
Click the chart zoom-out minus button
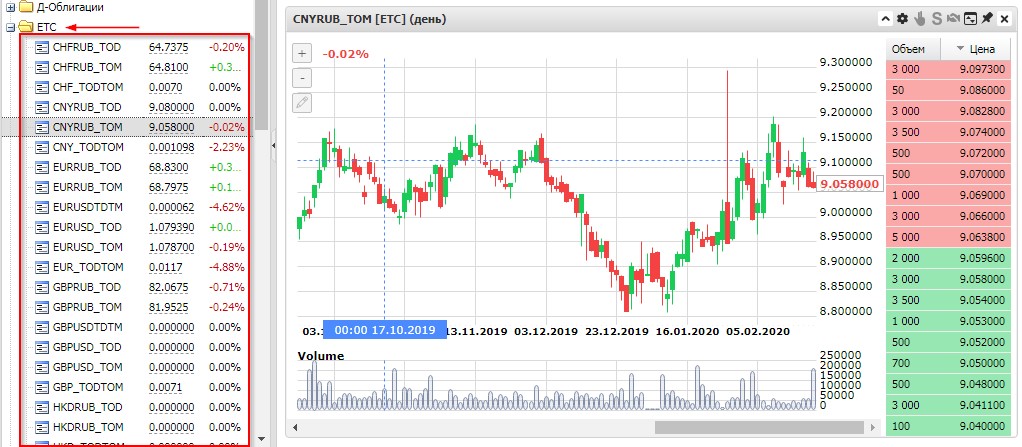(x=303, y=78)
